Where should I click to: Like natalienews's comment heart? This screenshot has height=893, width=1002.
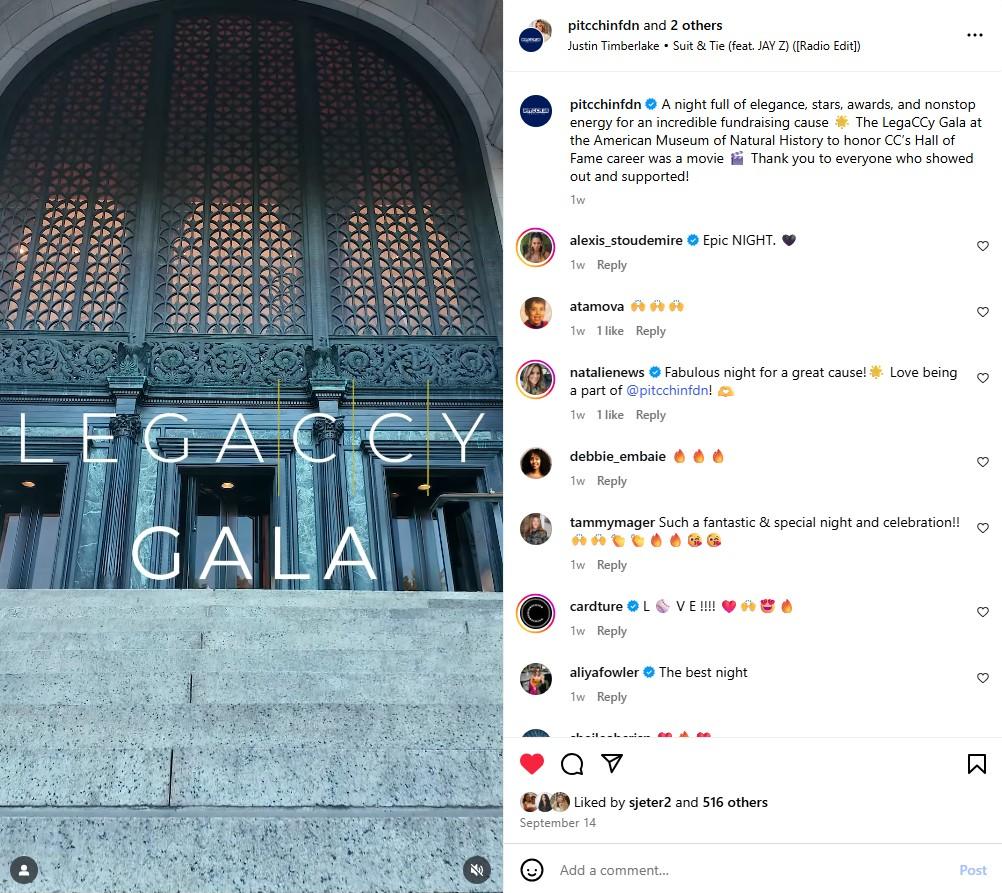pyautogui.click(x=983, y=378)
